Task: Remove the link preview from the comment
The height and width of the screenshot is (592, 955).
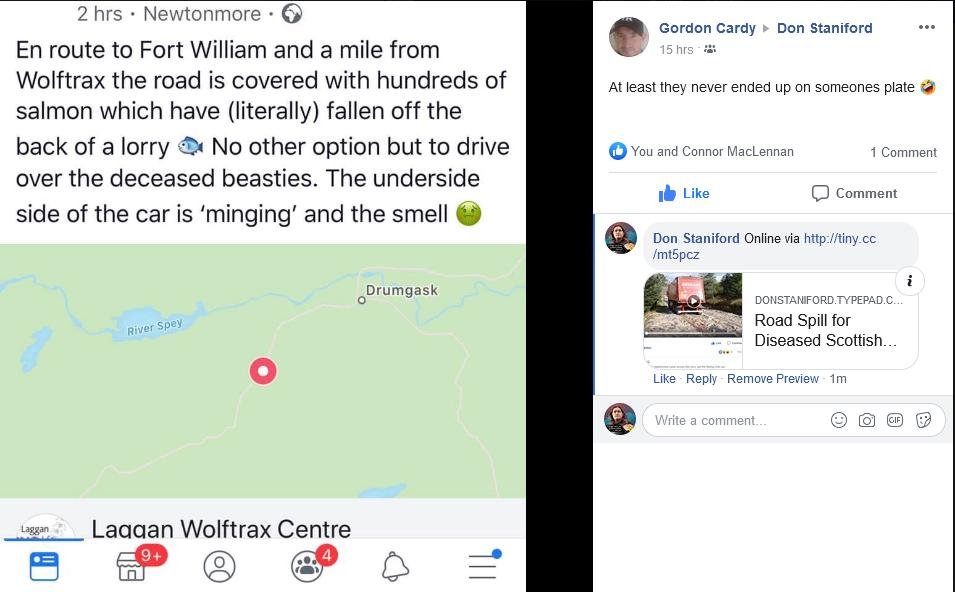Action: (773, 378)
